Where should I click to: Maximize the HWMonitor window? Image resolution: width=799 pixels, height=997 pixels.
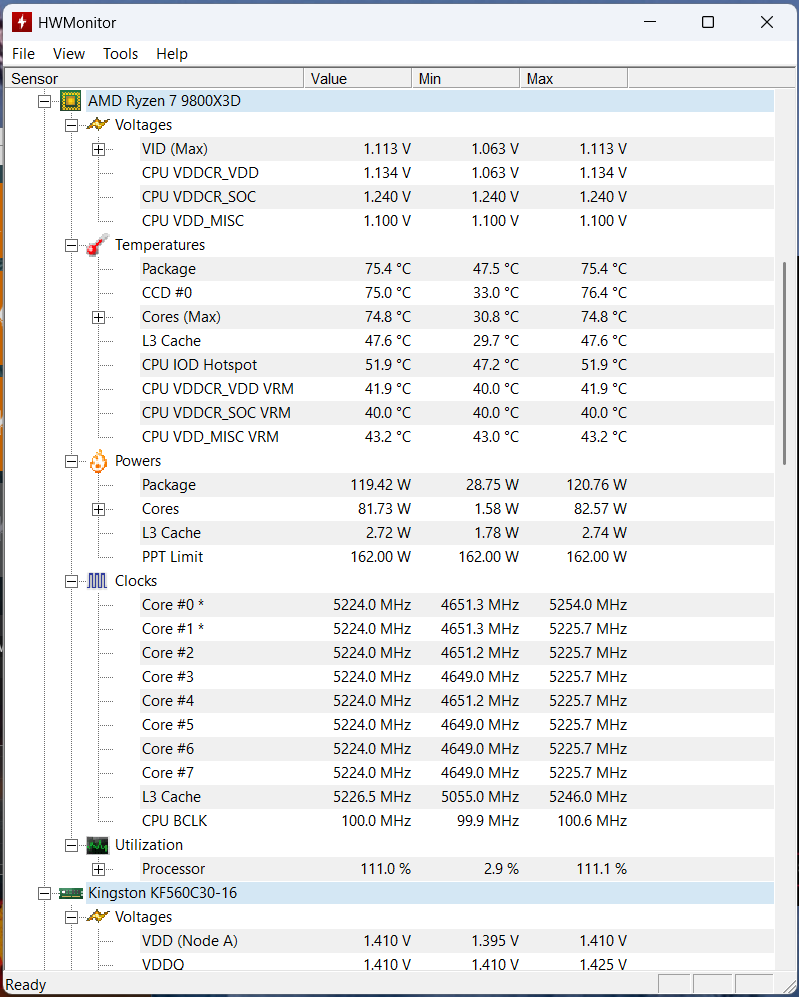tap(707, 22)
